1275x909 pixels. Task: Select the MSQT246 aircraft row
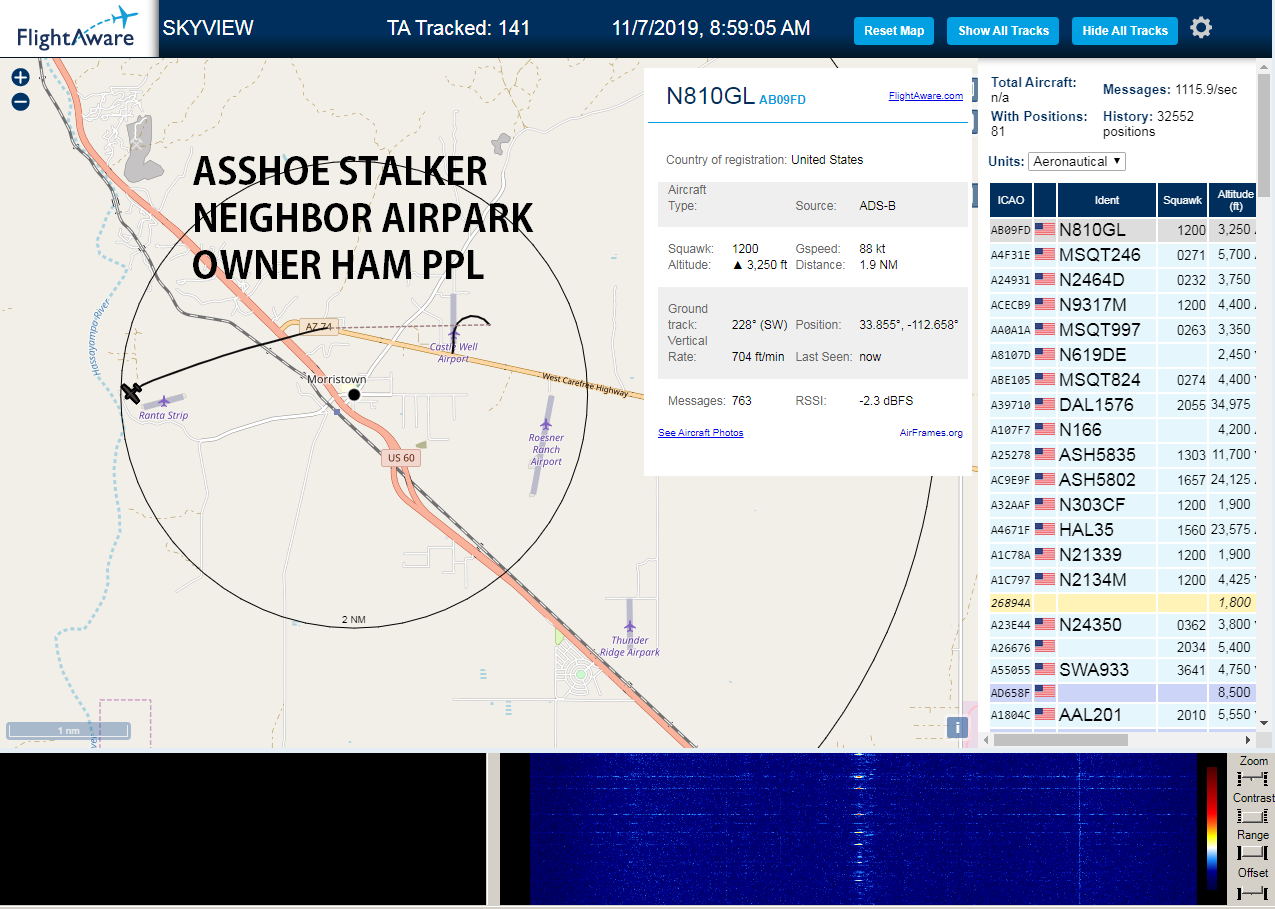click(1123, 254)
